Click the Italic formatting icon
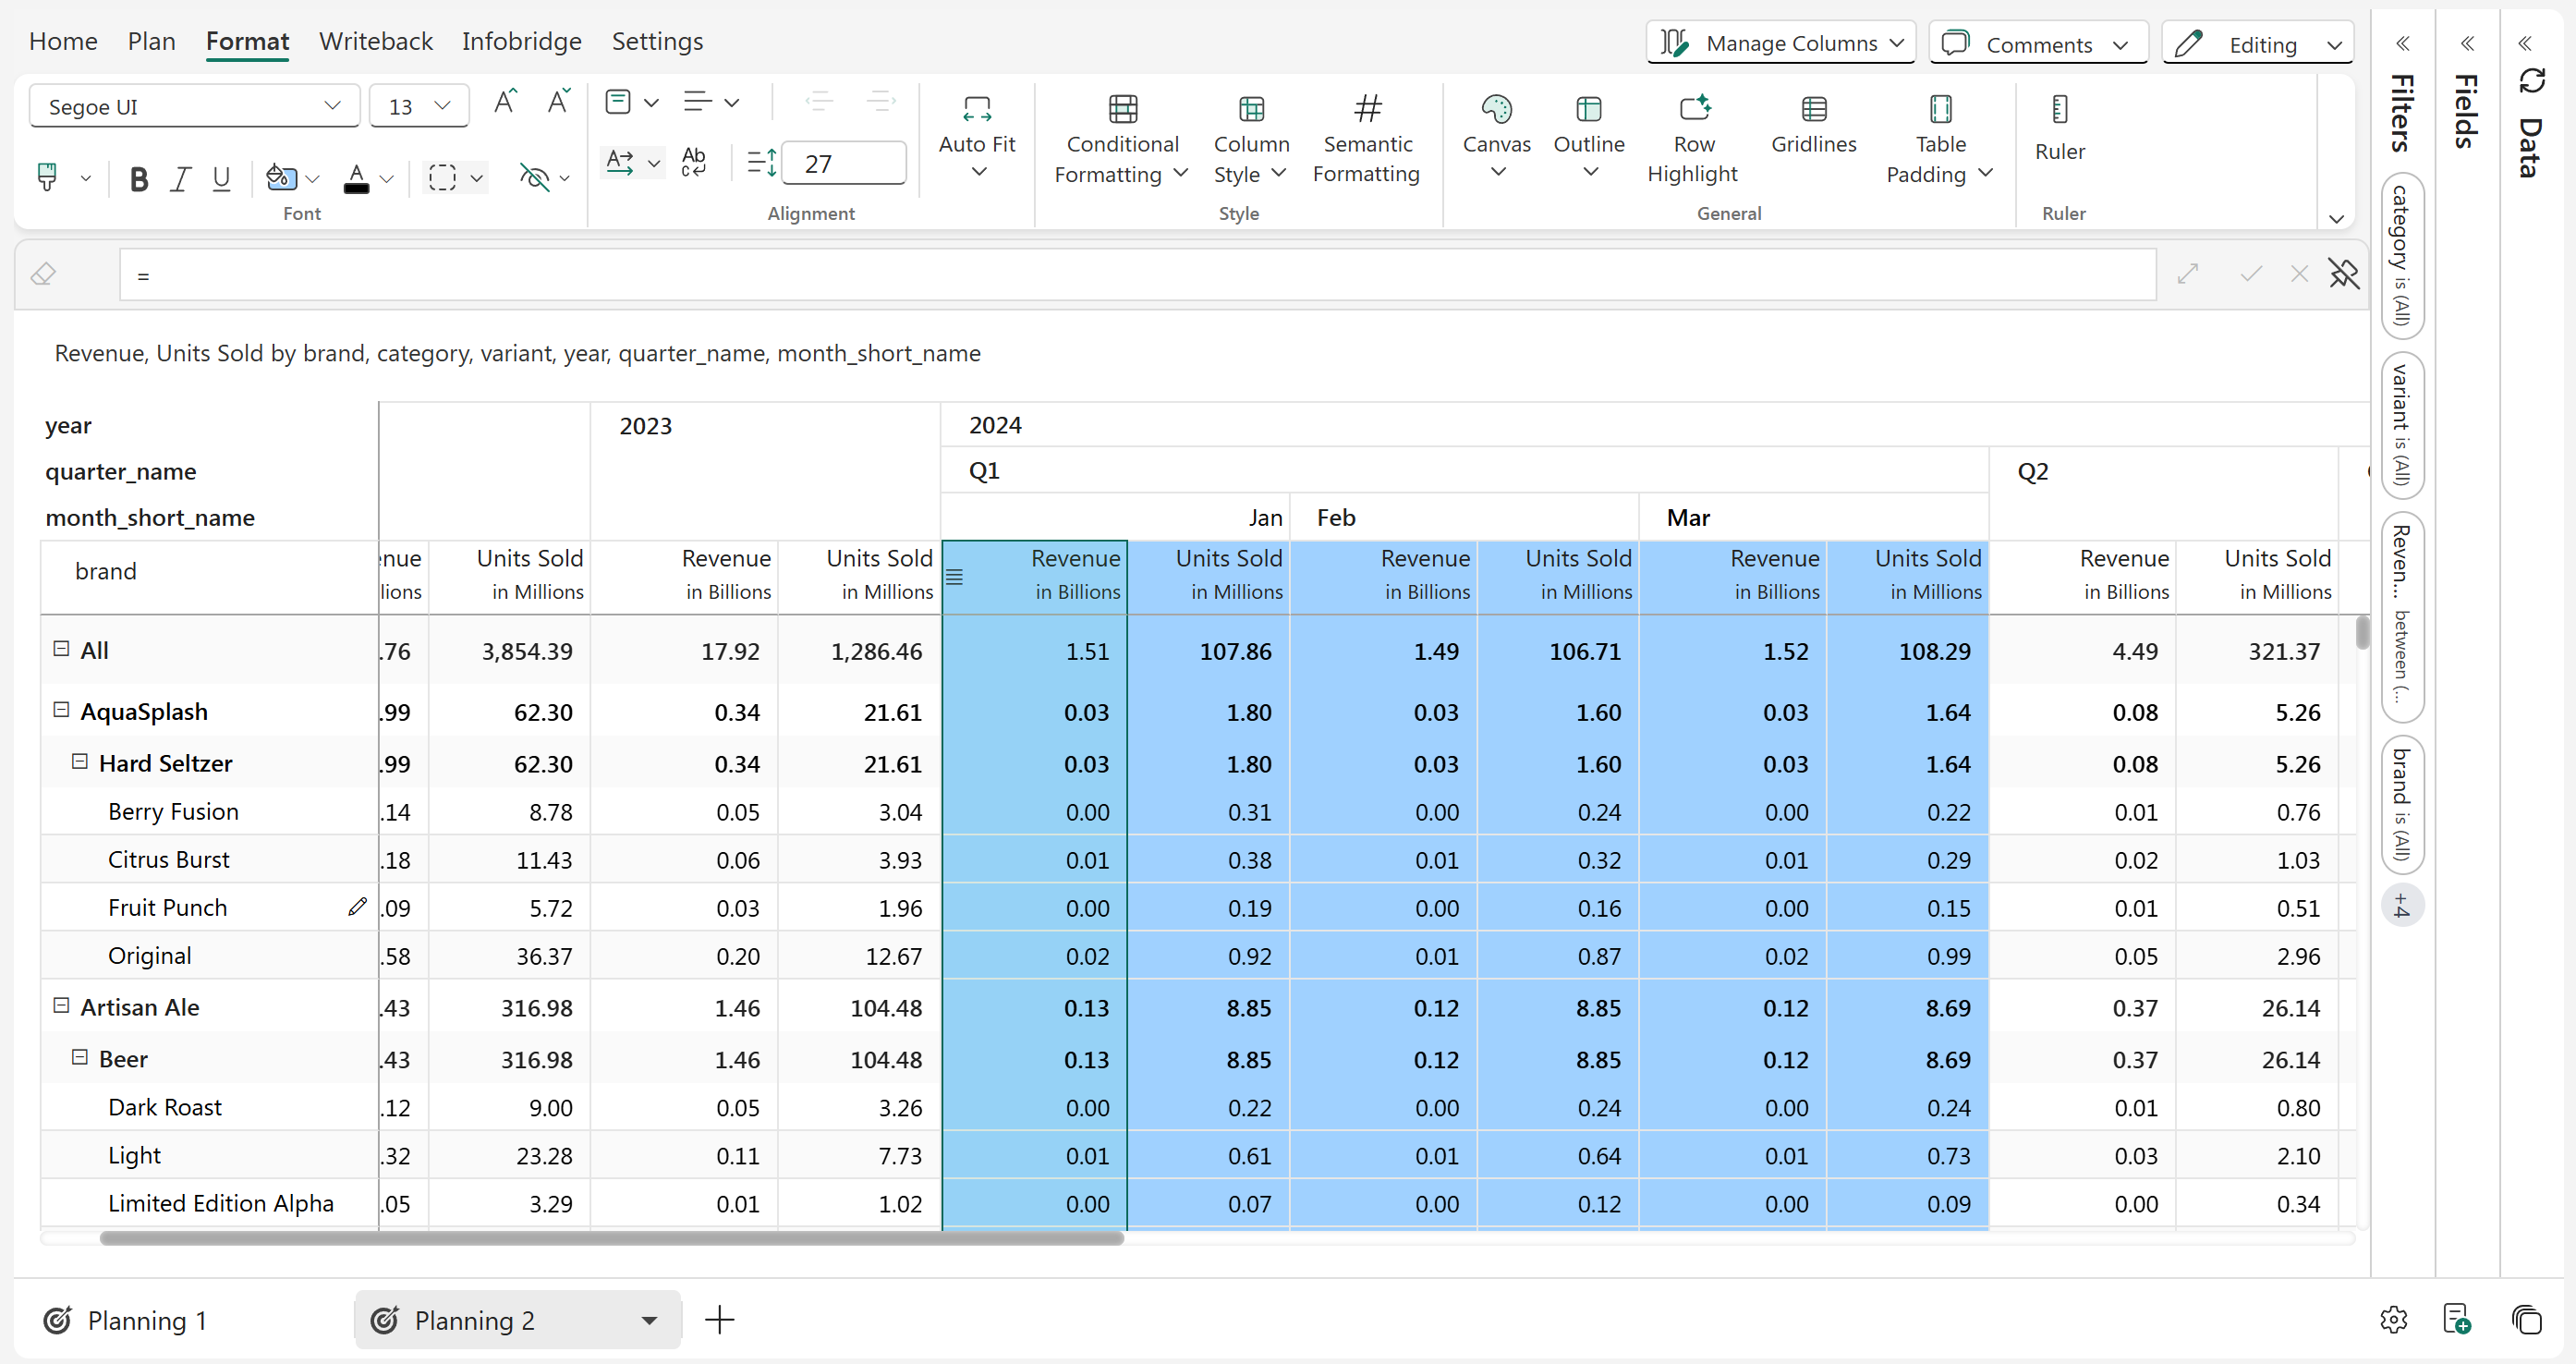This screenshot has height=1364, width=2576. pyautogui.click(x=180, y=179)
